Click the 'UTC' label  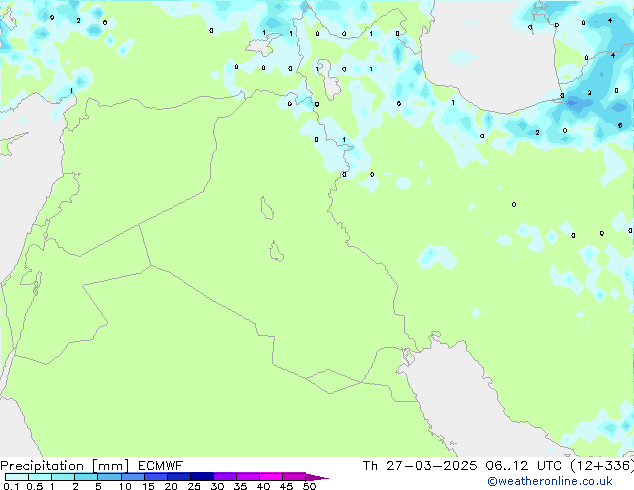click(549, 466)
